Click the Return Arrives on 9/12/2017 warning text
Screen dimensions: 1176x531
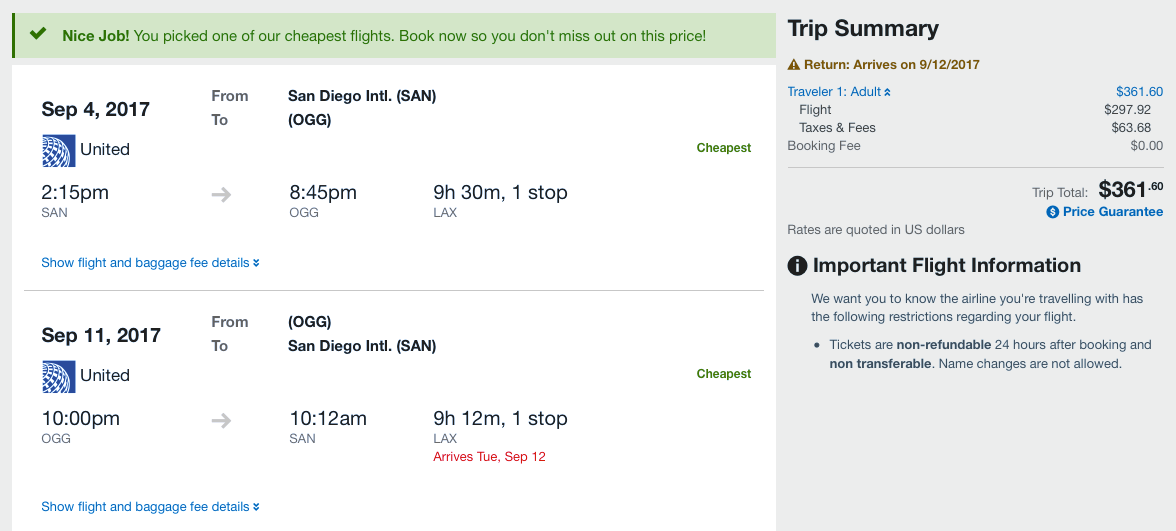coord(891,65)
